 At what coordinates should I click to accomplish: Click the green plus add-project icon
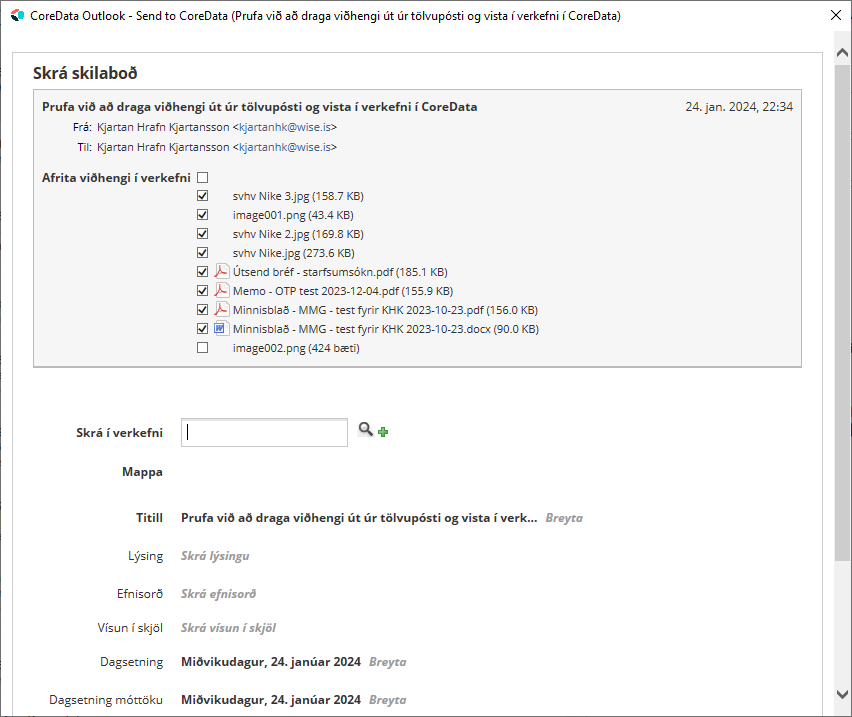click(383, 432)
